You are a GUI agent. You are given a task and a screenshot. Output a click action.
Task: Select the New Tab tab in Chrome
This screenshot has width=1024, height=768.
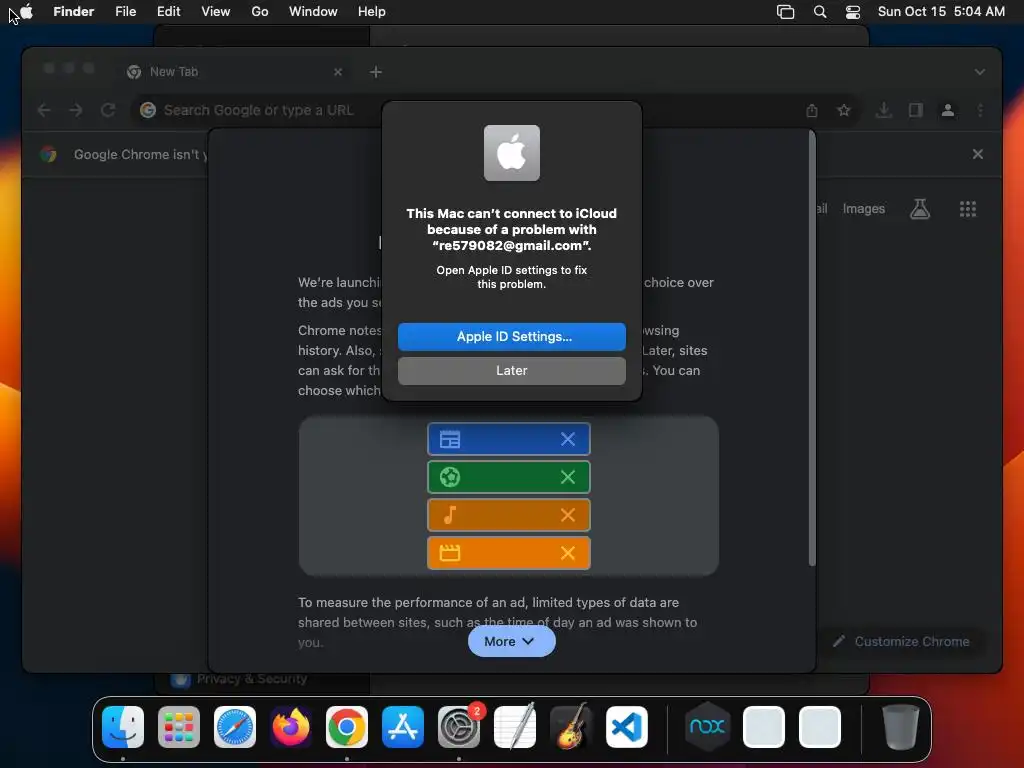[x=235, y=72]
